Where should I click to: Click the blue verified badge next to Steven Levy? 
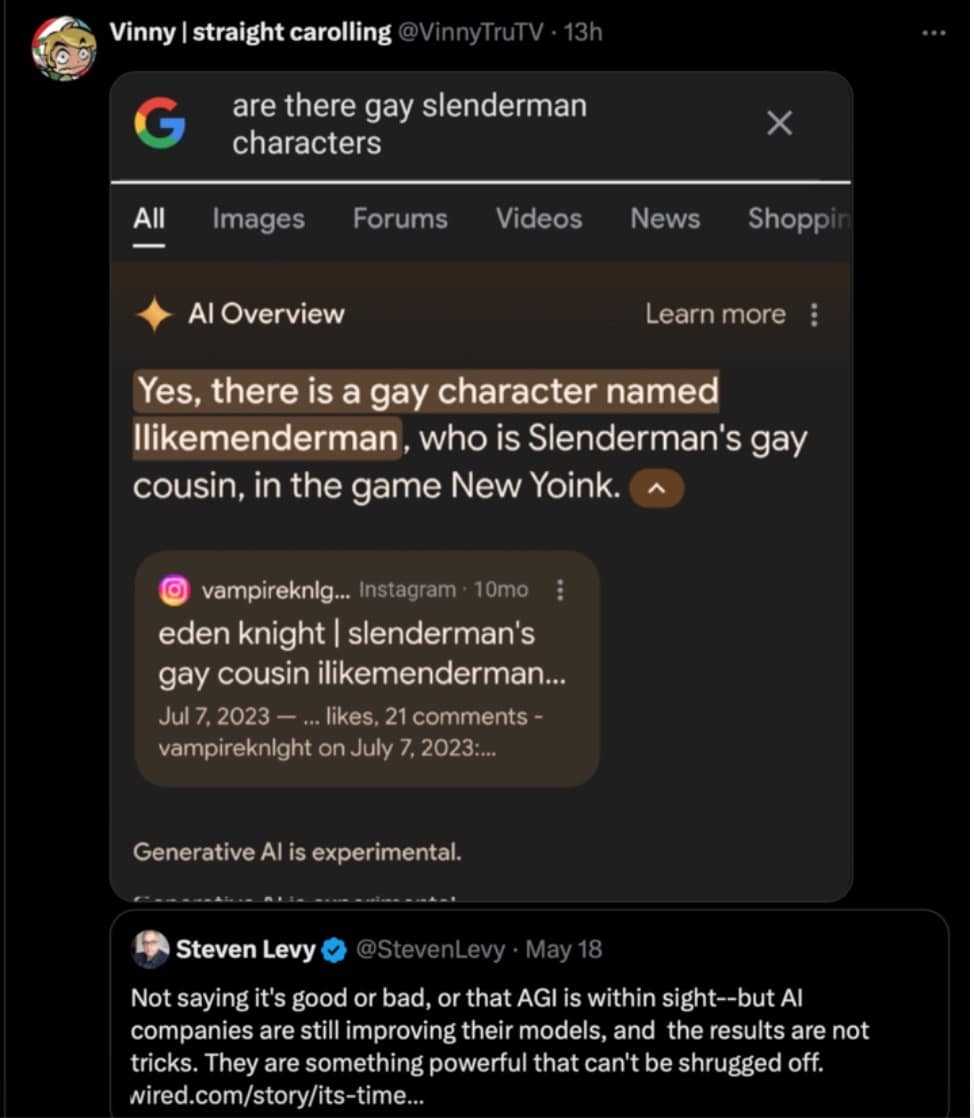(335, 948)
